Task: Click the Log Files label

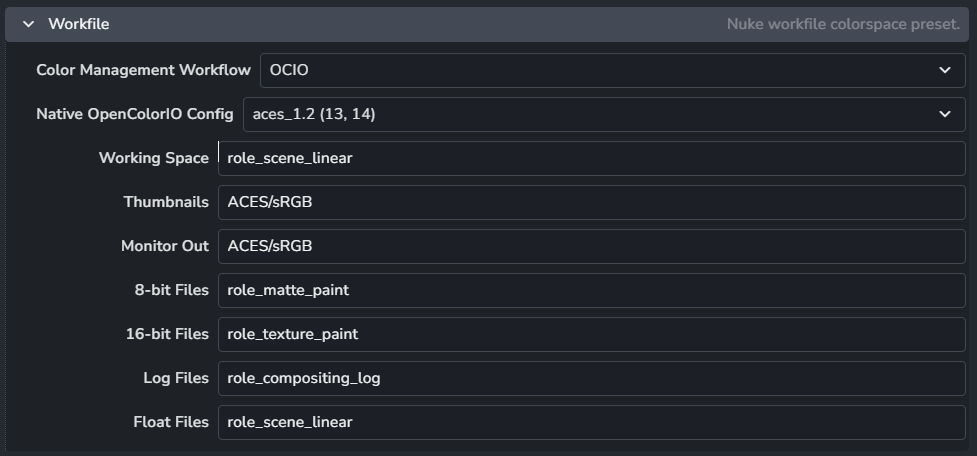Action: 176,378
